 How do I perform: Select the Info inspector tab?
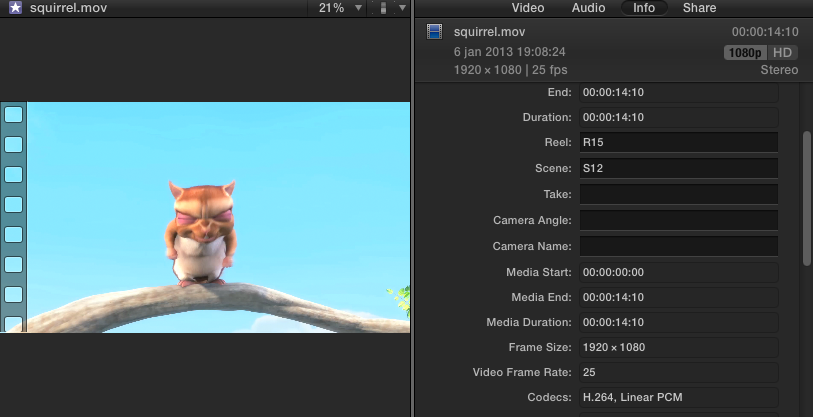tap(643, 8)
